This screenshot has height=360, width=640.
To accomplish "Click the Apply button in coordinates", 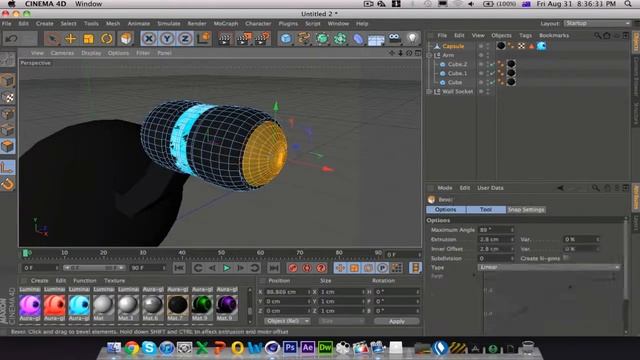I will [x=397, y=321].
